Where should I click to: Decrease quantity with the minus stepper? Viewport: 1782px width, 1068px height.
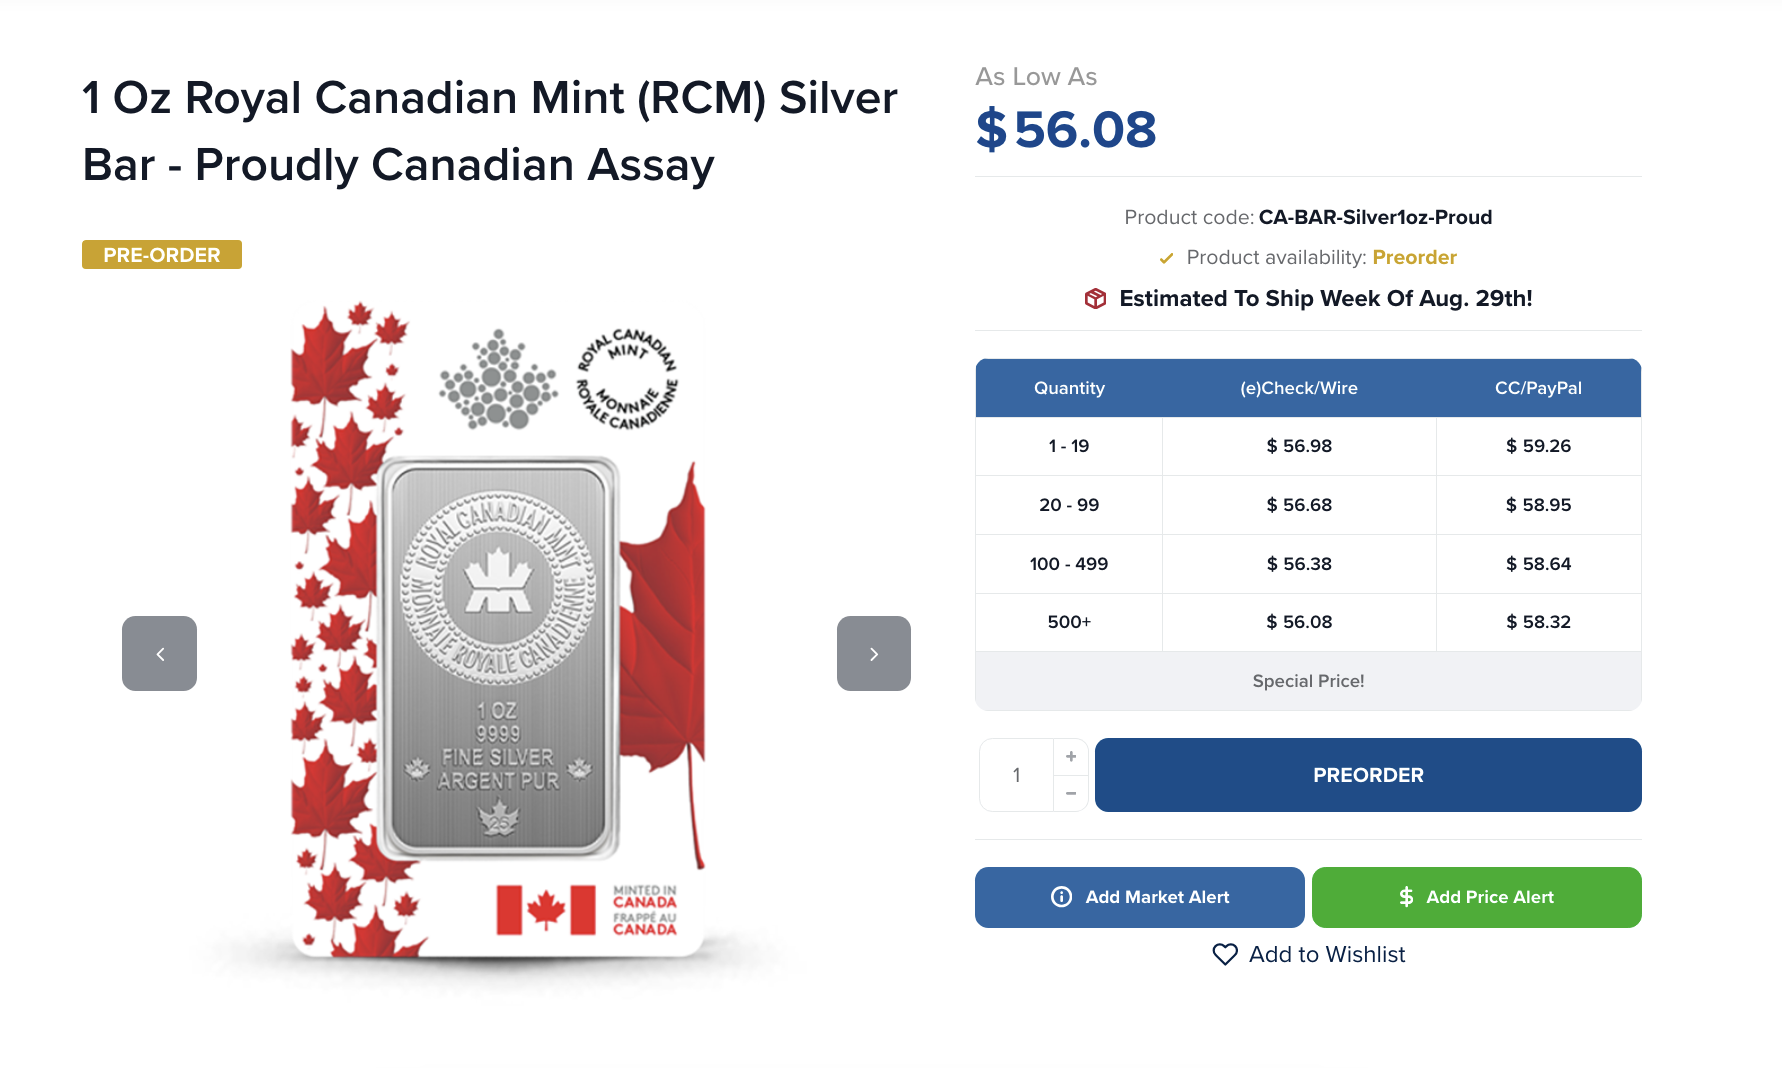[x=1071, y=793]
